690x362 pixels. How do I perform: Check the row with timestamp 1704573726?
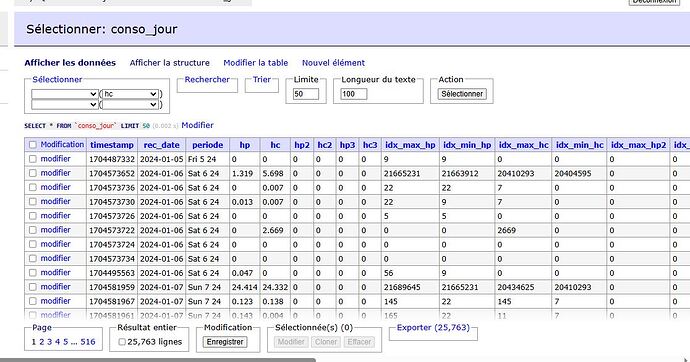point(33,216)
